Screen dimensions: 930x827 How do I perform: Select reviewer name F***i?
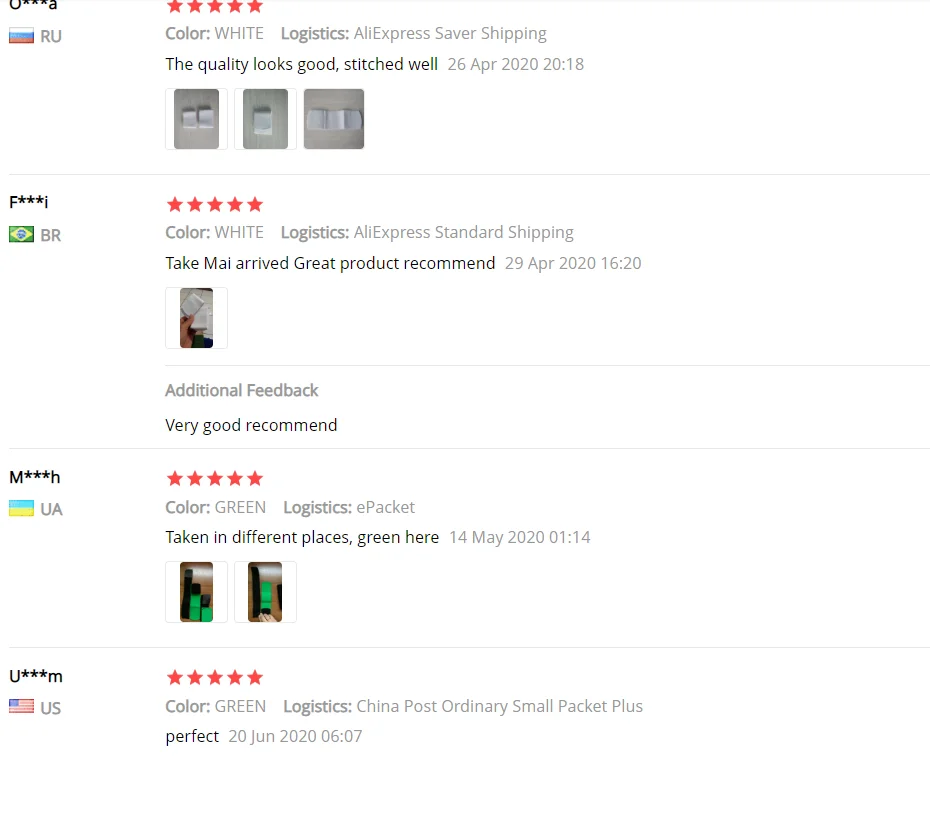(28, 202)
